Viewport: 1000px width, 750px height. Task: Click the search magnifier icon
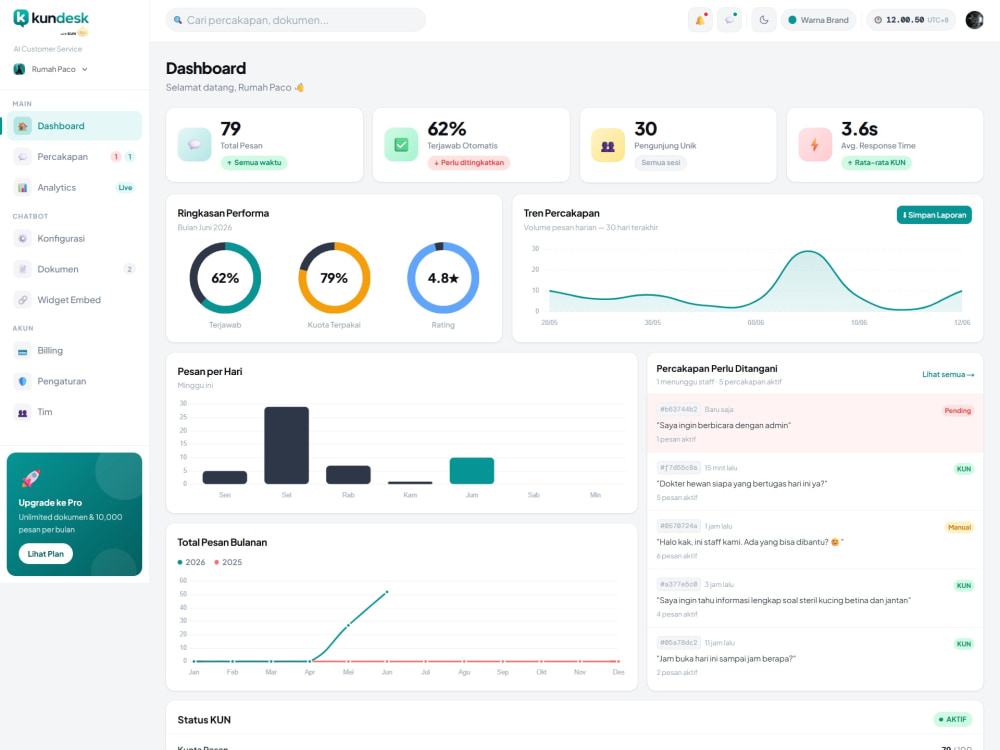click(x=178, y=20)
